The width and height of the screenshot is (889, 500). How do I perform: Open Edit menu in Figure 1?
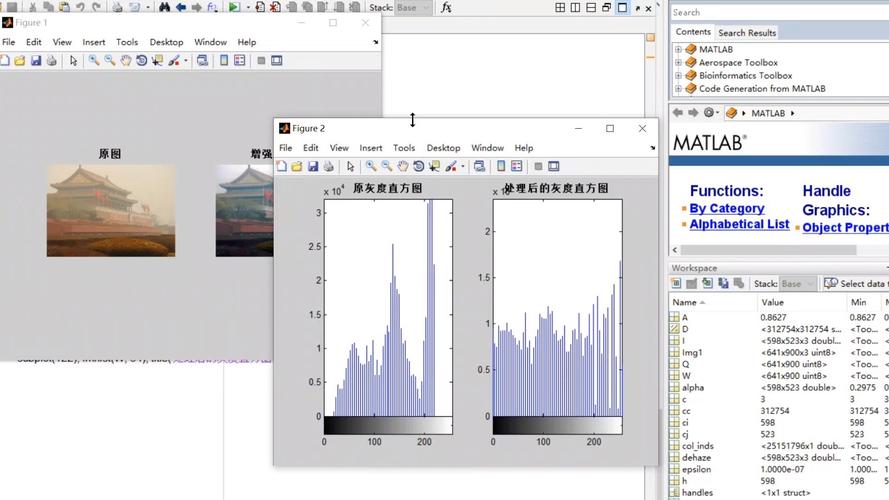click(x=33, y=42)
